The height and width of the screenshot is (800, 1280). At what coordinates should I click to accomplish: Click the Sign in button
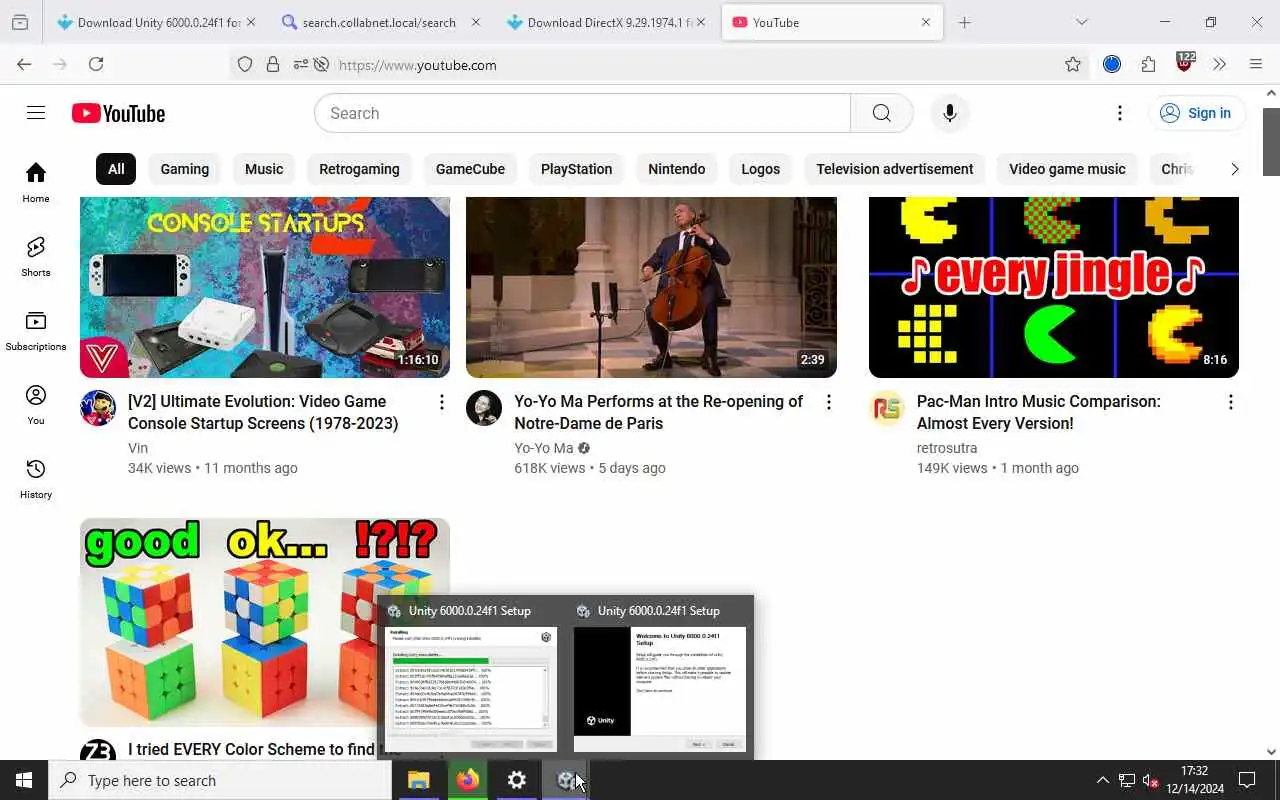coord(1196,113)
